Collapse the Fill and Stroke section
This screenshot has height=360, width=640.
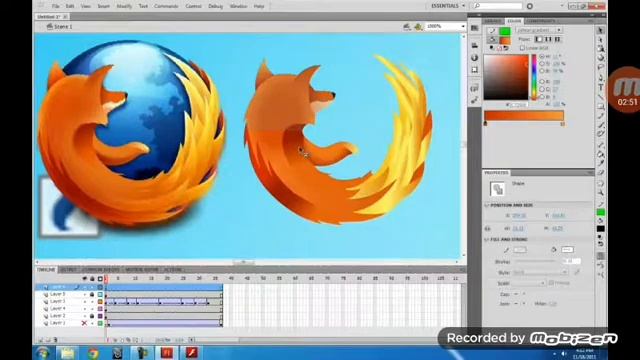pos(487,240)
